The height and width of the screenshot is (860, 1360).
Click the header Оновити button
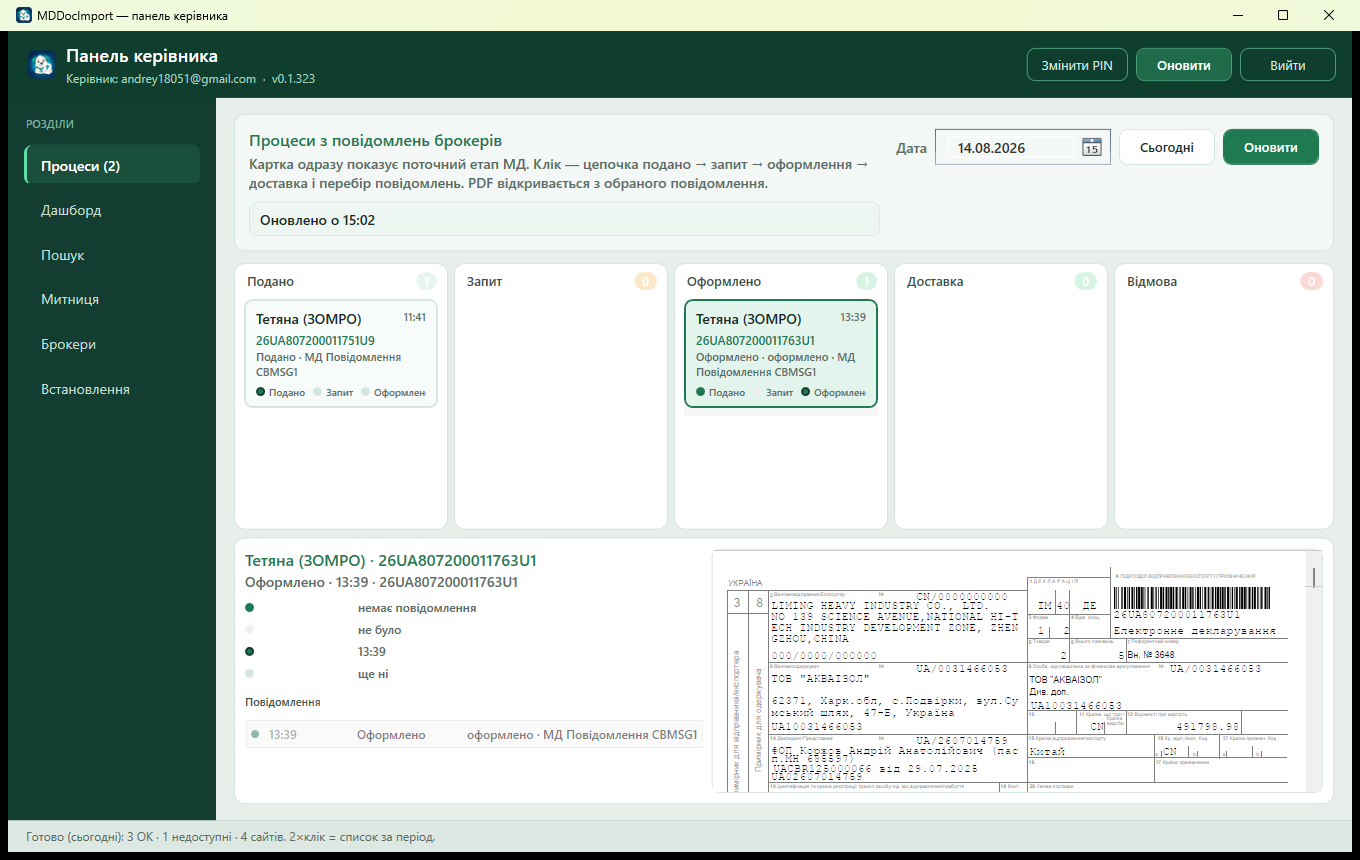tap(1184, 65)
